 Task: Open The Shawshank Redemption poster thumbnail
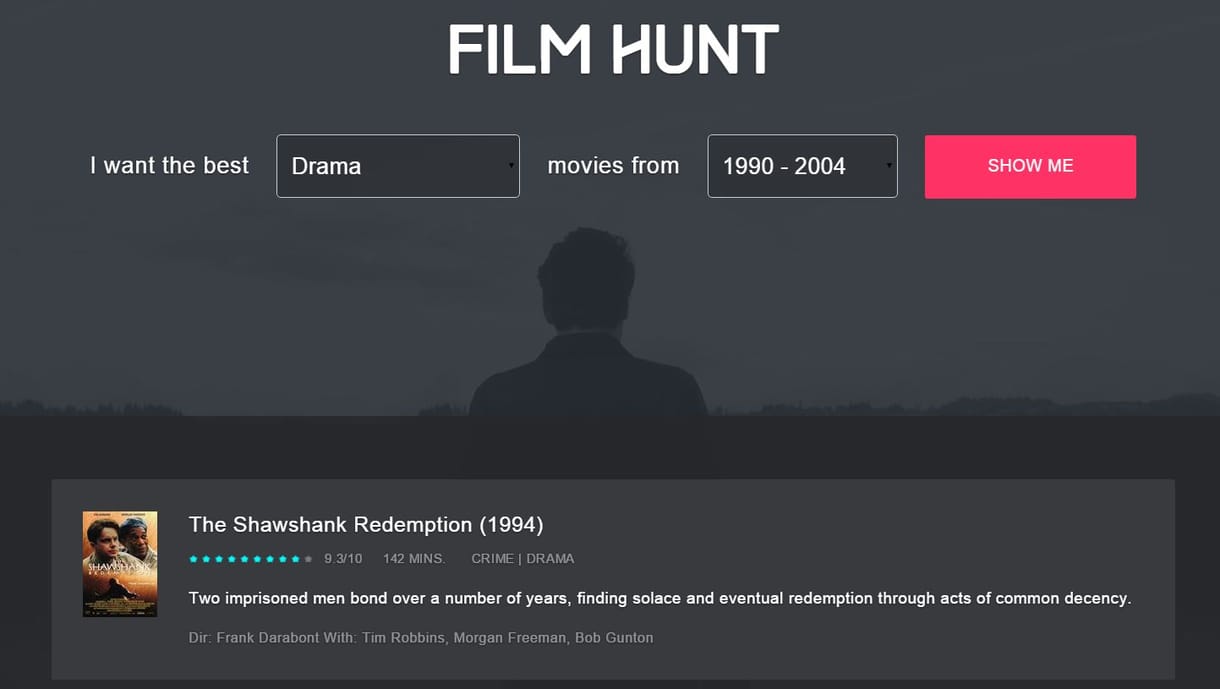pos(120,564)
